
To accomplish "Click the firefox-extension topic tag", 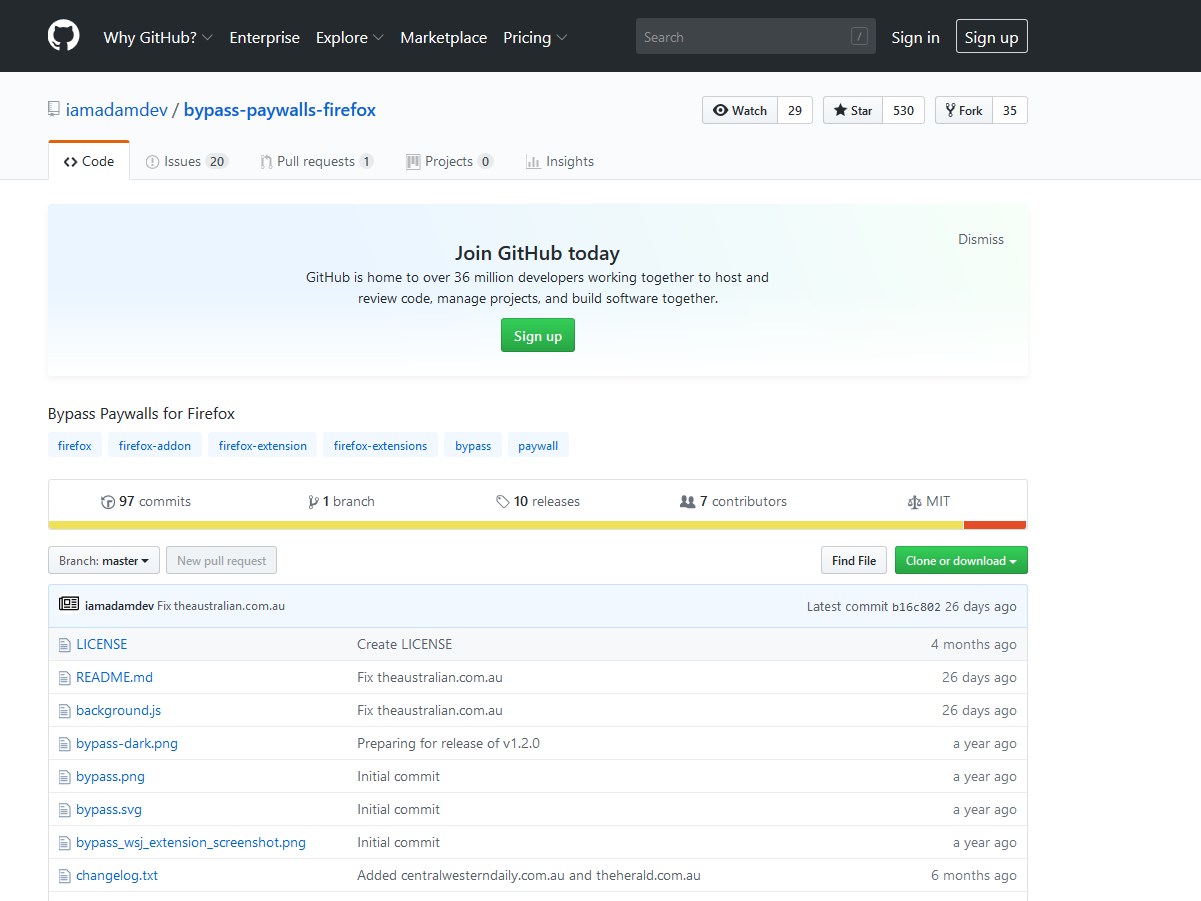I will coord(263,445).
